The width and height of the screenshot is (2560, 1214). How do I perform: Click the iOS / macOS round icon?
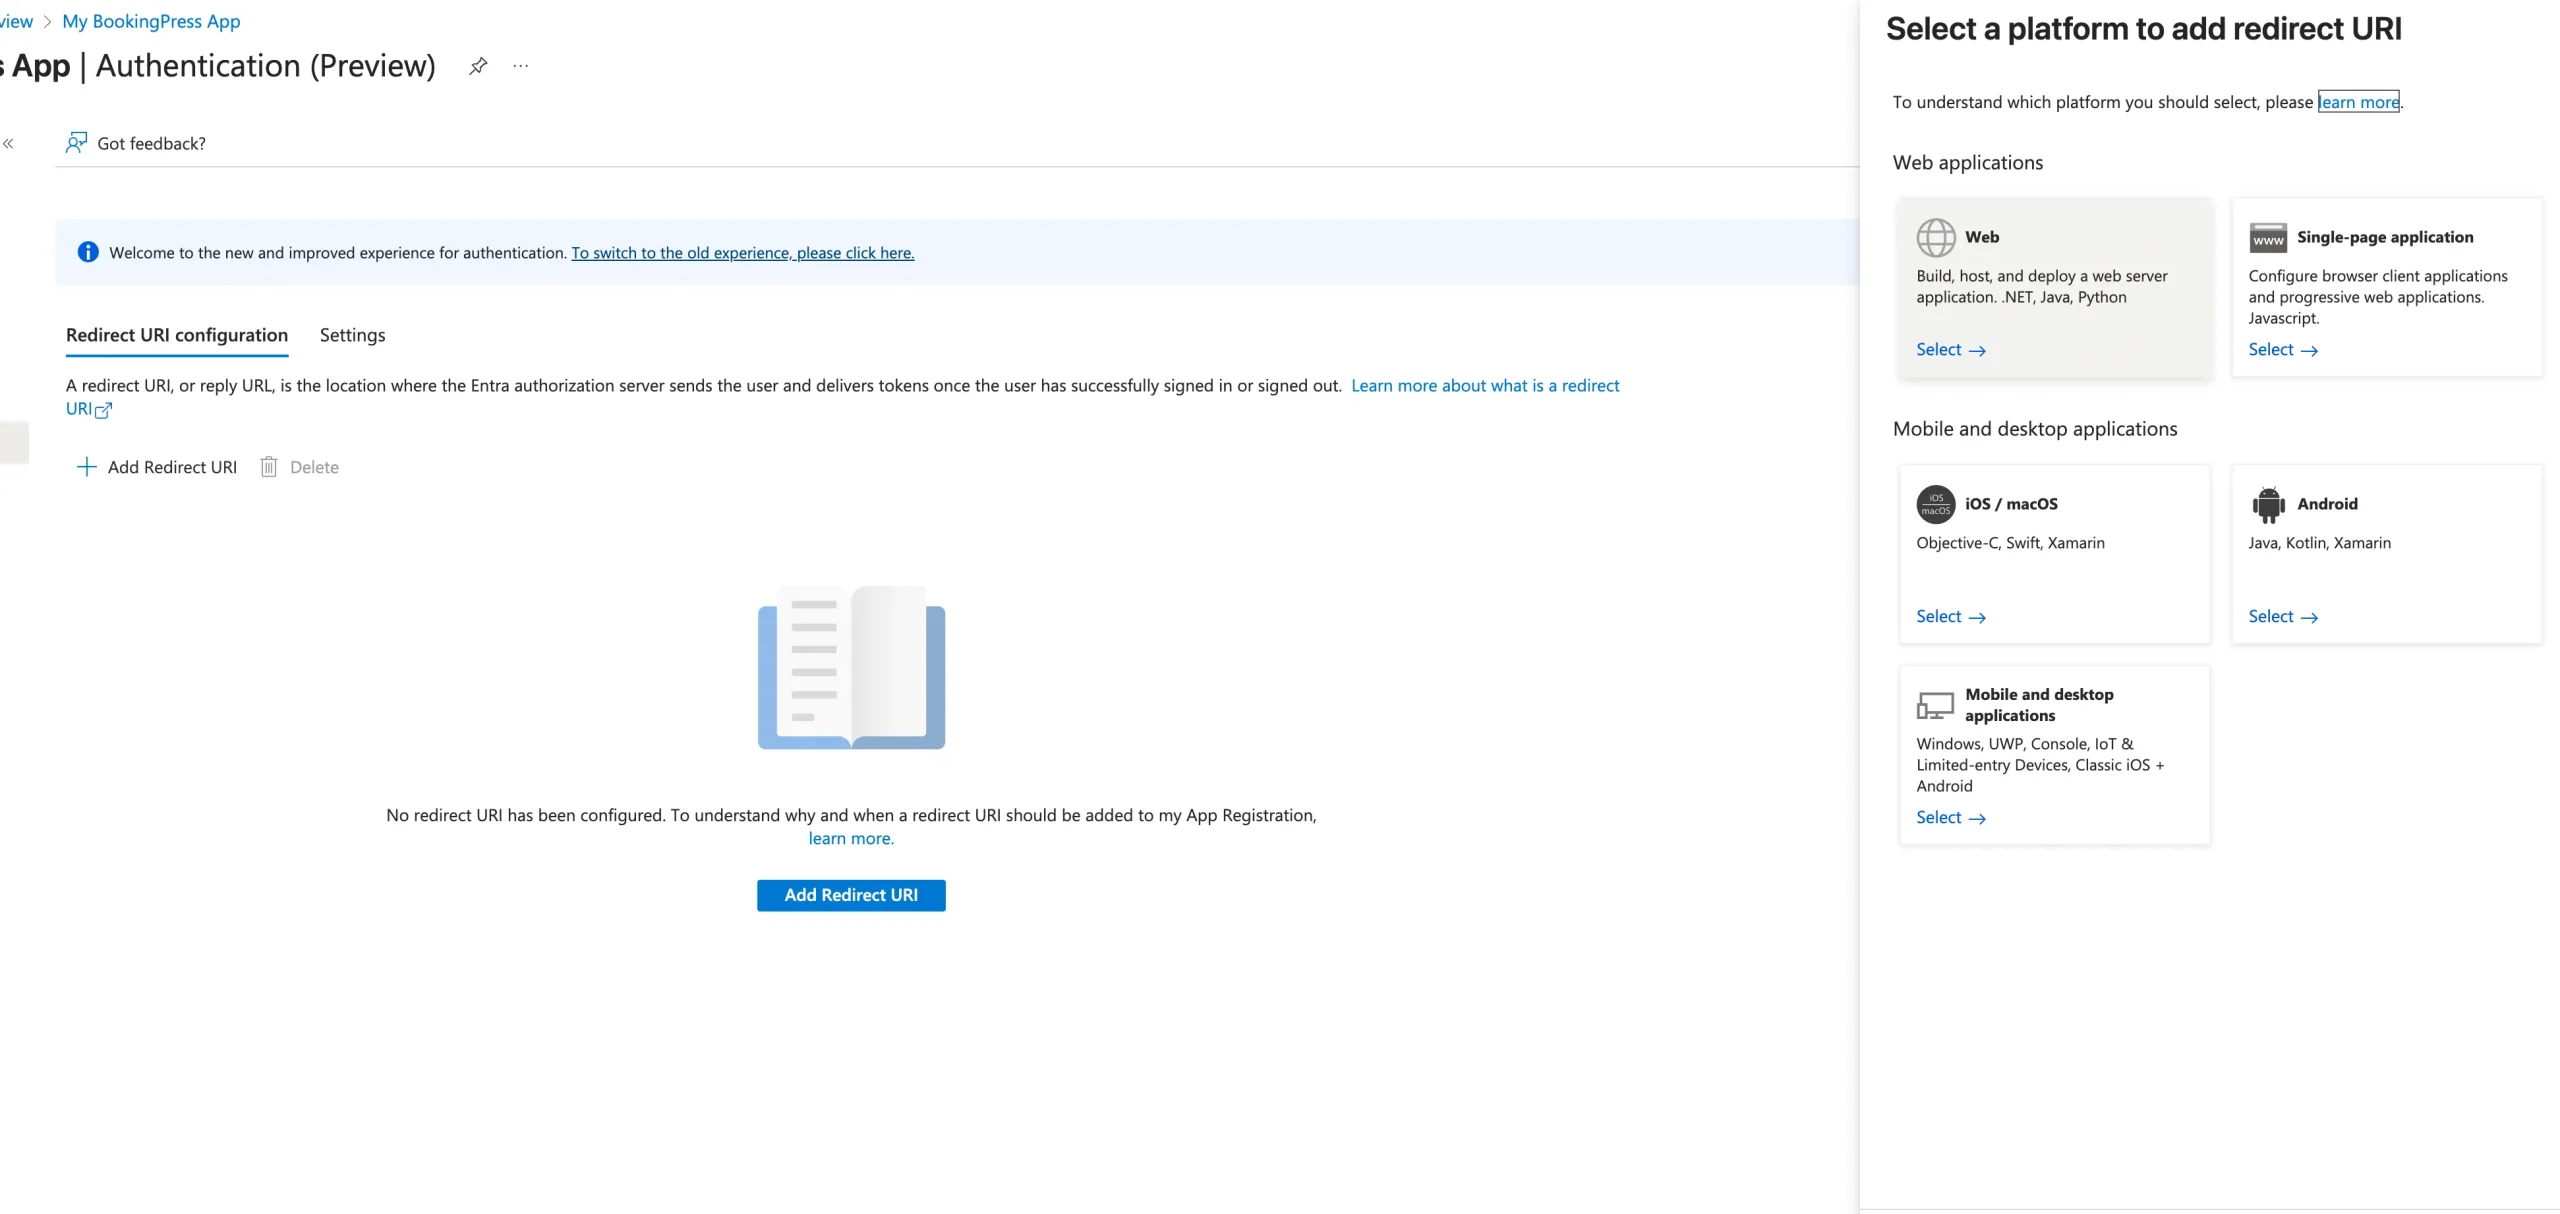click(x=1936, y=504)
